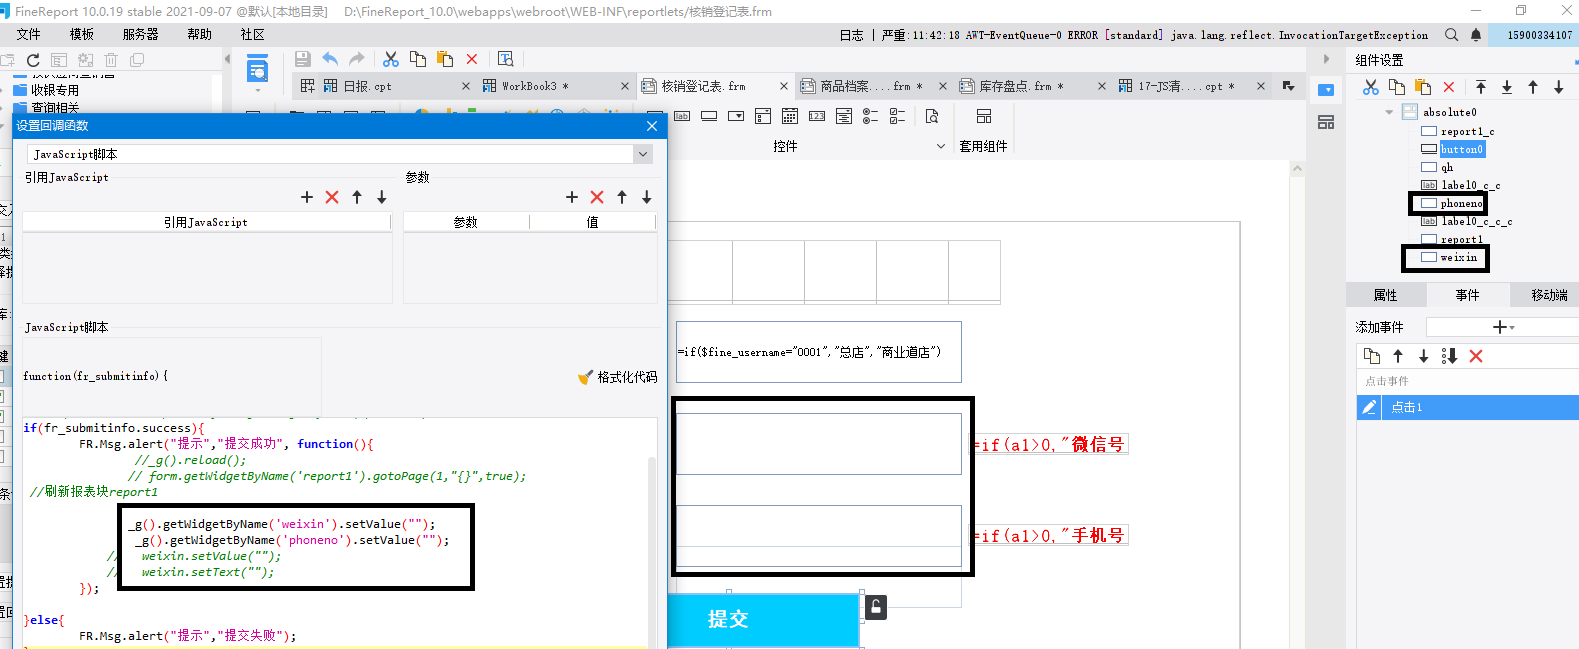Image resolution: width=1579 pixels, height=649 pixels.
Task: Open dropdown arrow under the preview icon
Action: (x=258, y=90)
